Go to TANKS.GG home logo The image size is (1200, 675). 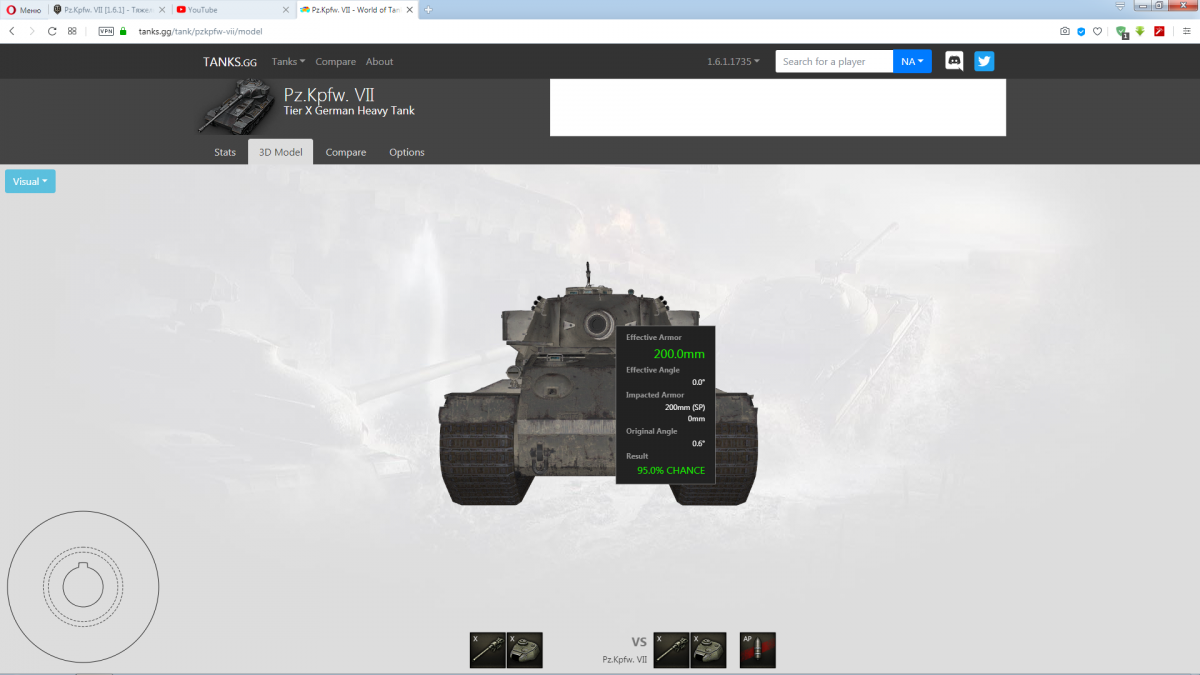[x=229, y=62]
